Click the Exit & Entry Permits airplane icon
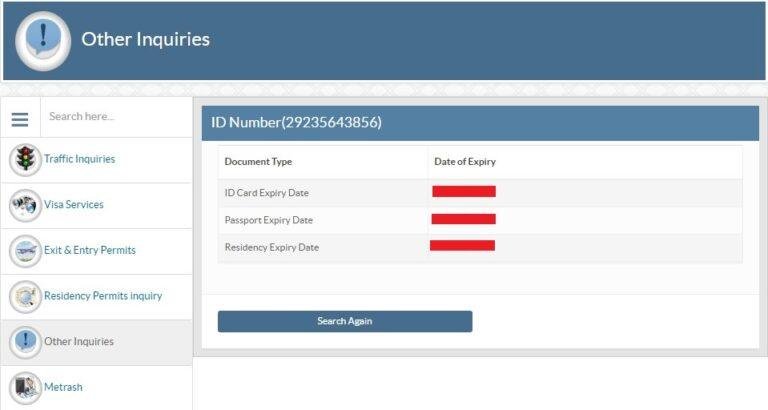 click(x=24, y=251)
